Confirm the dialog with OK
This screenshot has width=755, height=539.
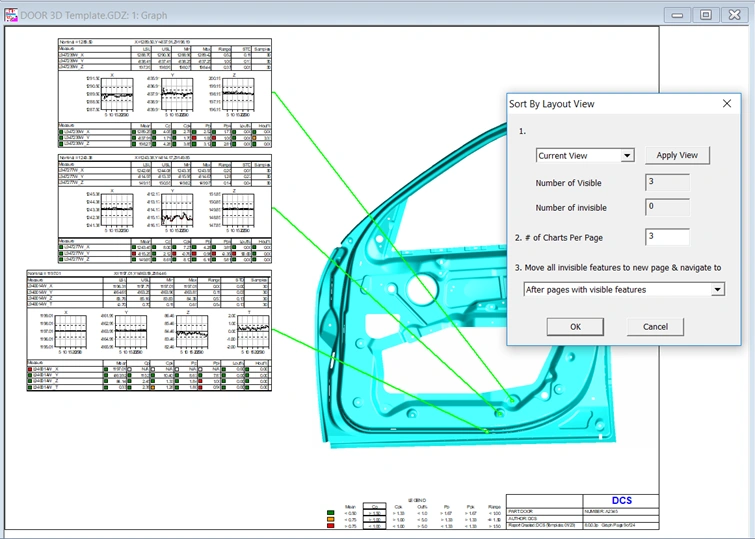click(x=575, y=327)
